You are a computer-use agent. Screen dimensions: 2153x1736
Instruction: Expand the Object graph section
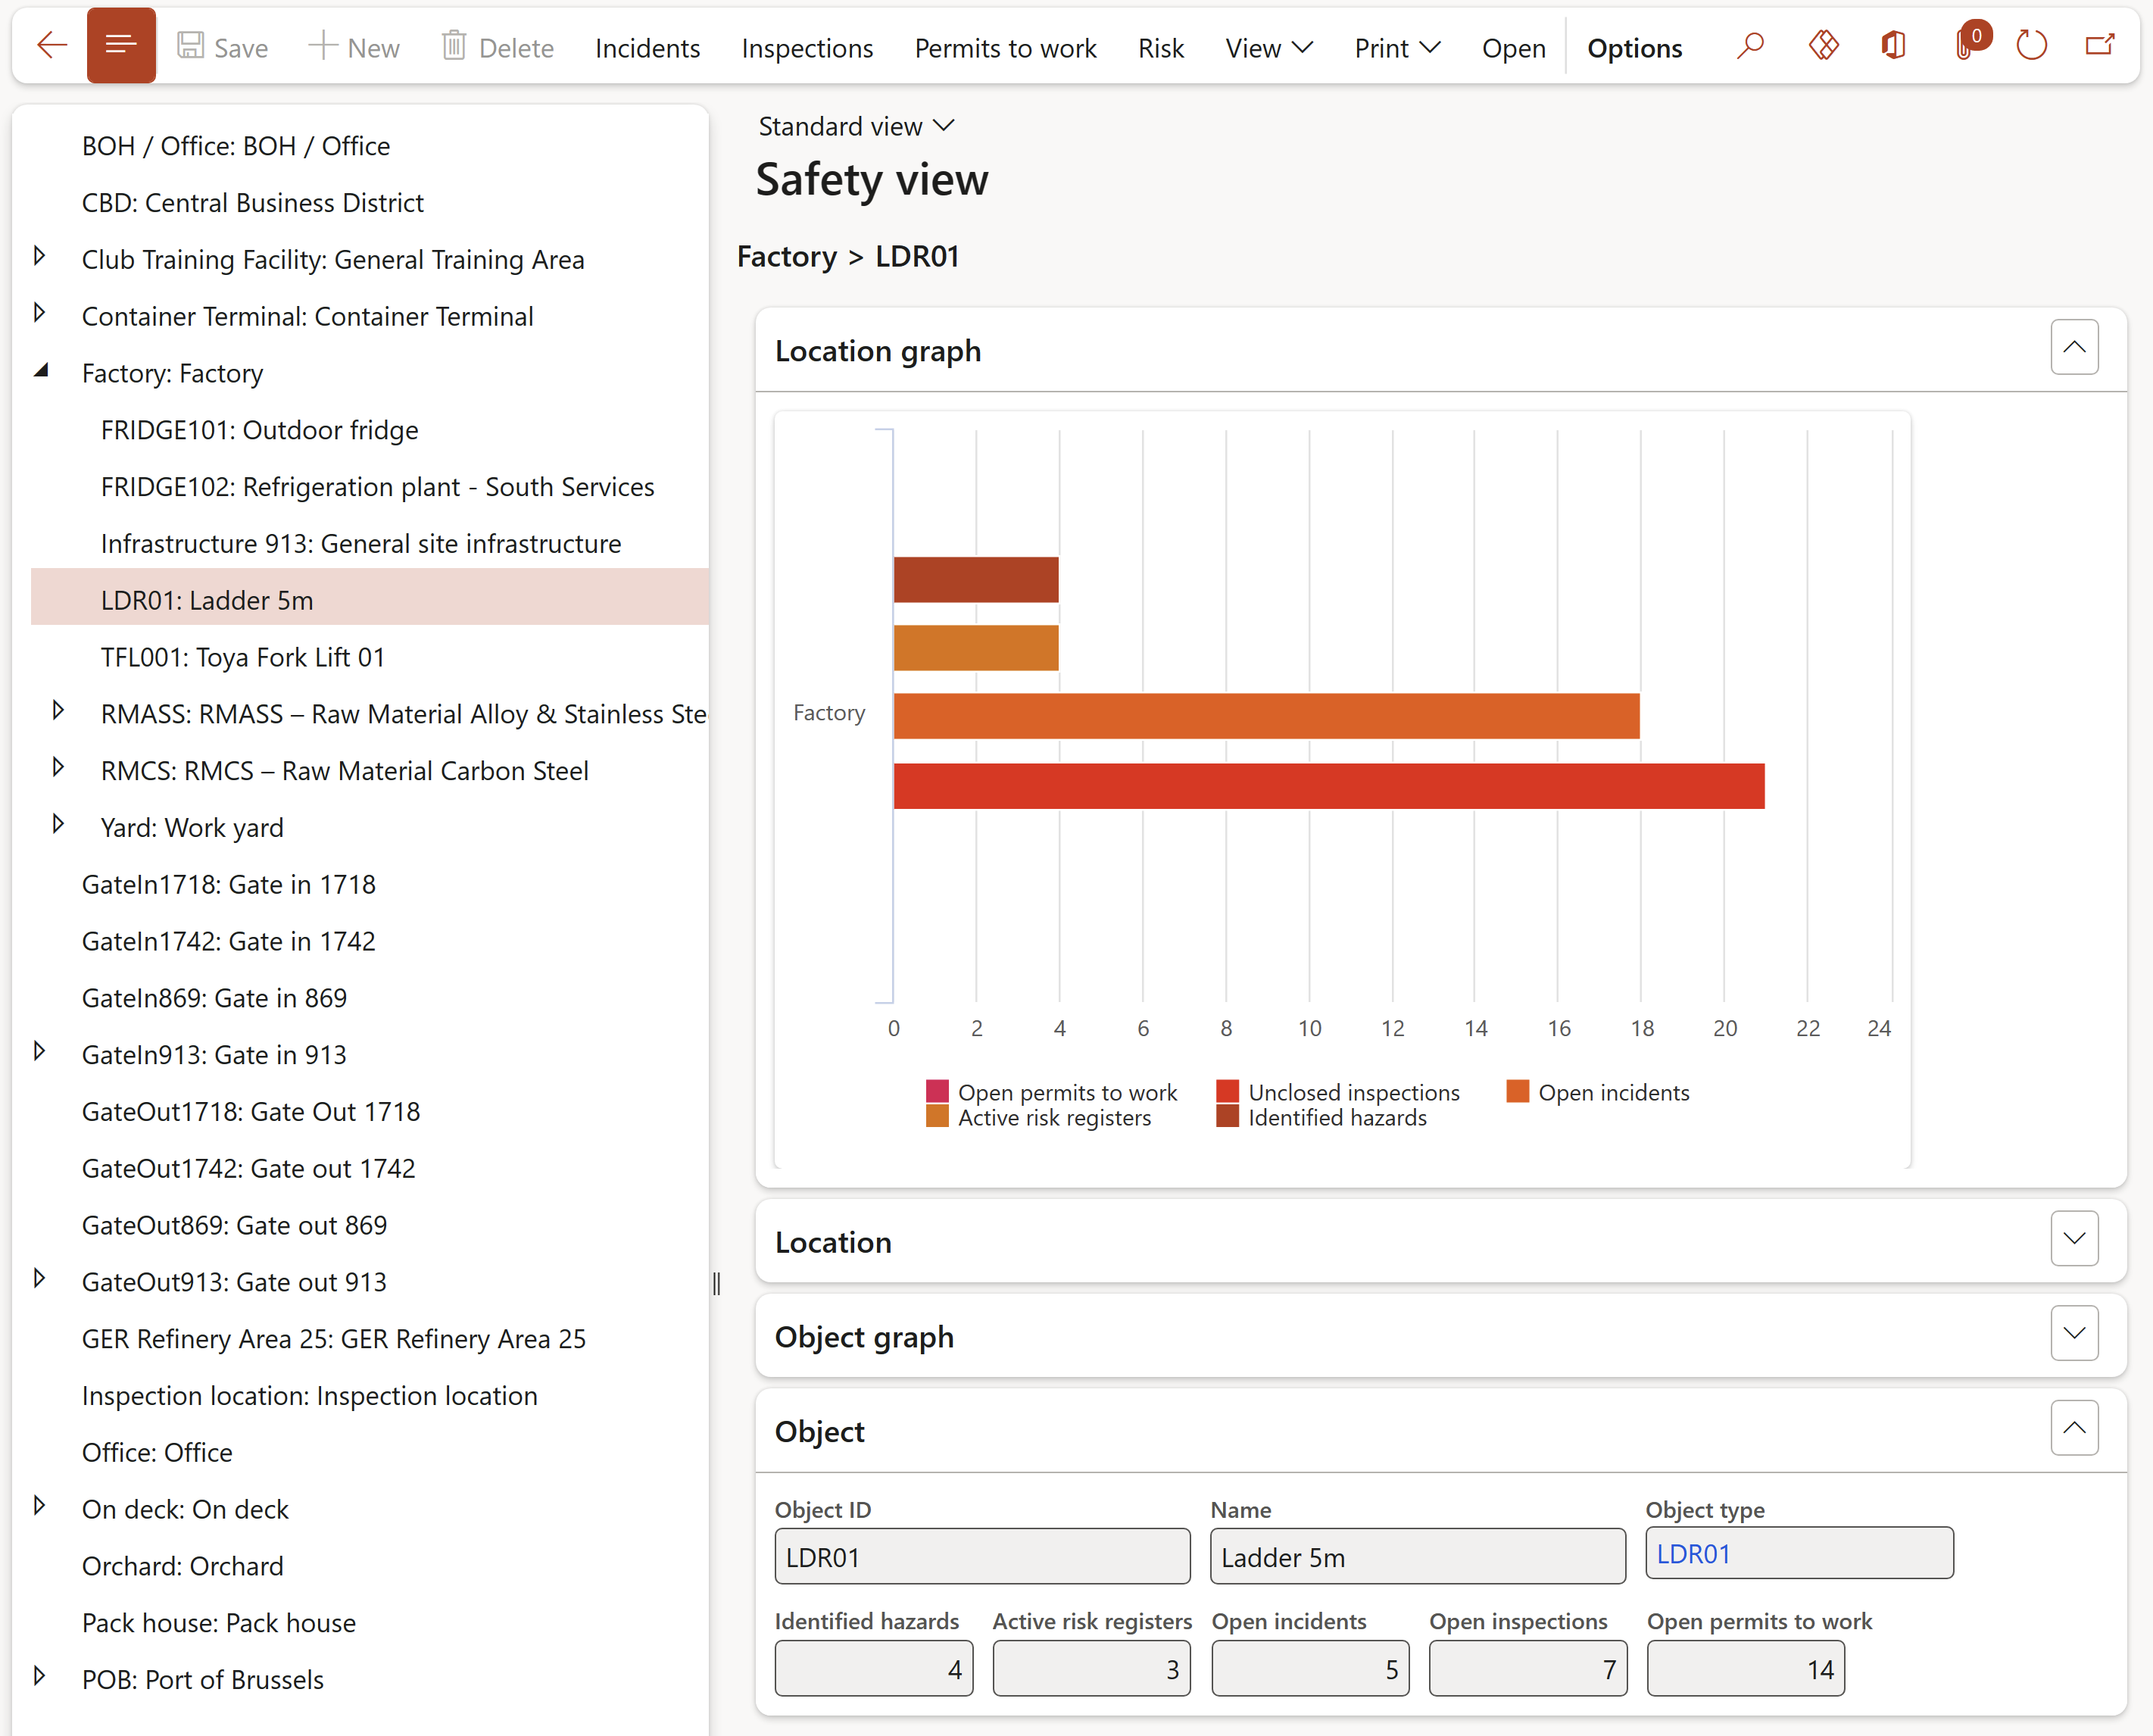click(2074, 1333)
